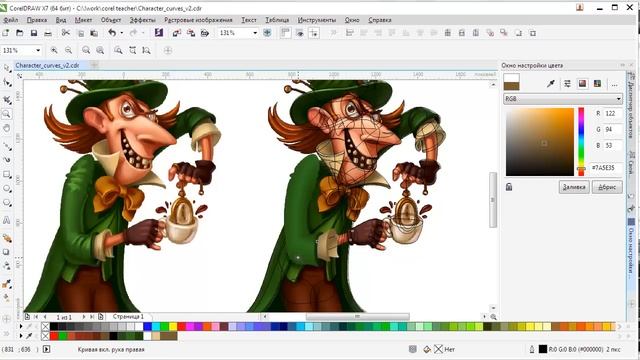The height and width of the screenshot is (360, 640).
Task: Click the Export icon in the toolbar
Action: (191, 33)
